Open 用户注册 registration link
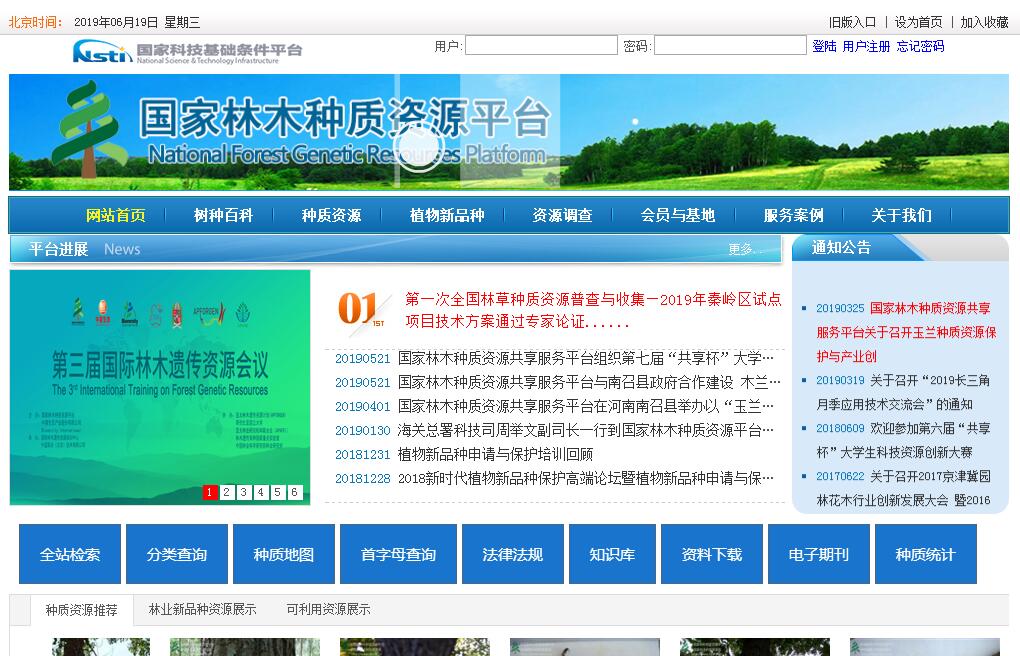The height and width of the screenshot is (656, 1020). (866, 46)
